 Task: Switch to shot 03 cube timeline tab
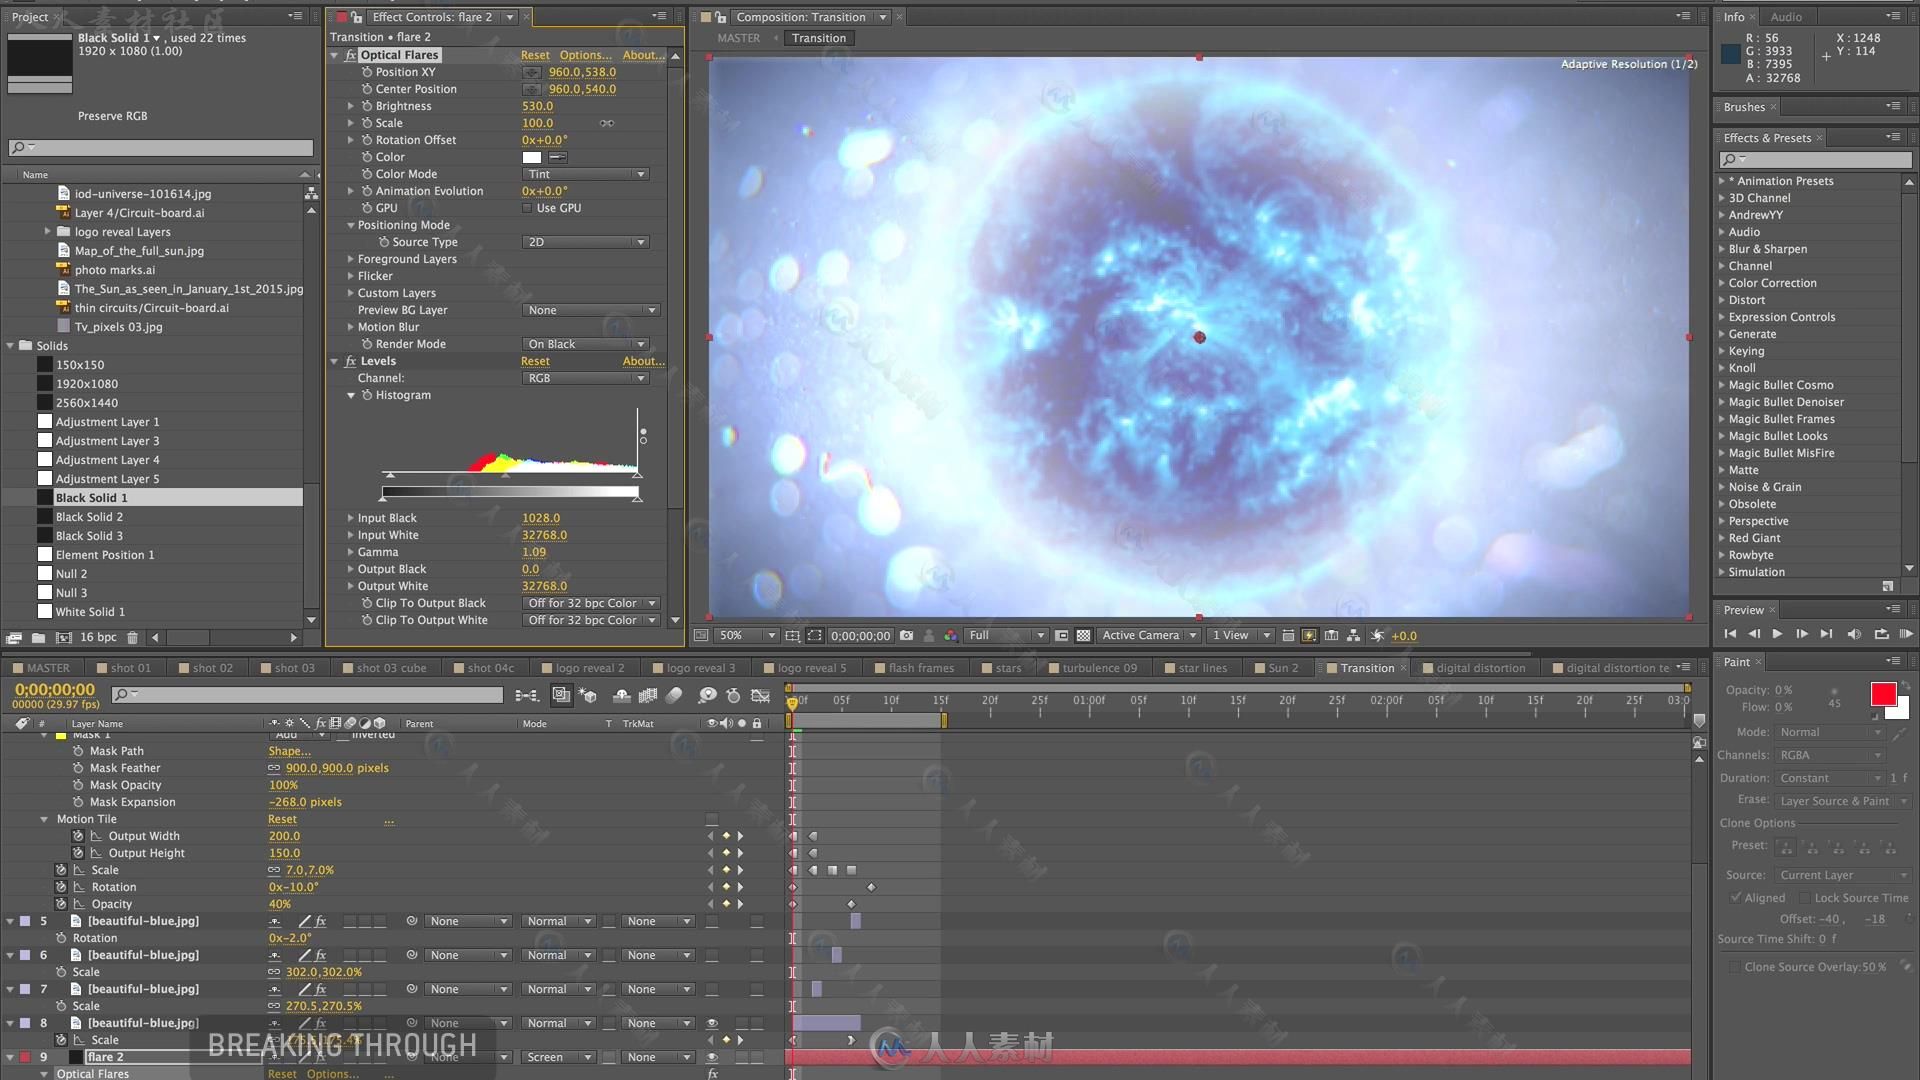[391, 668]
